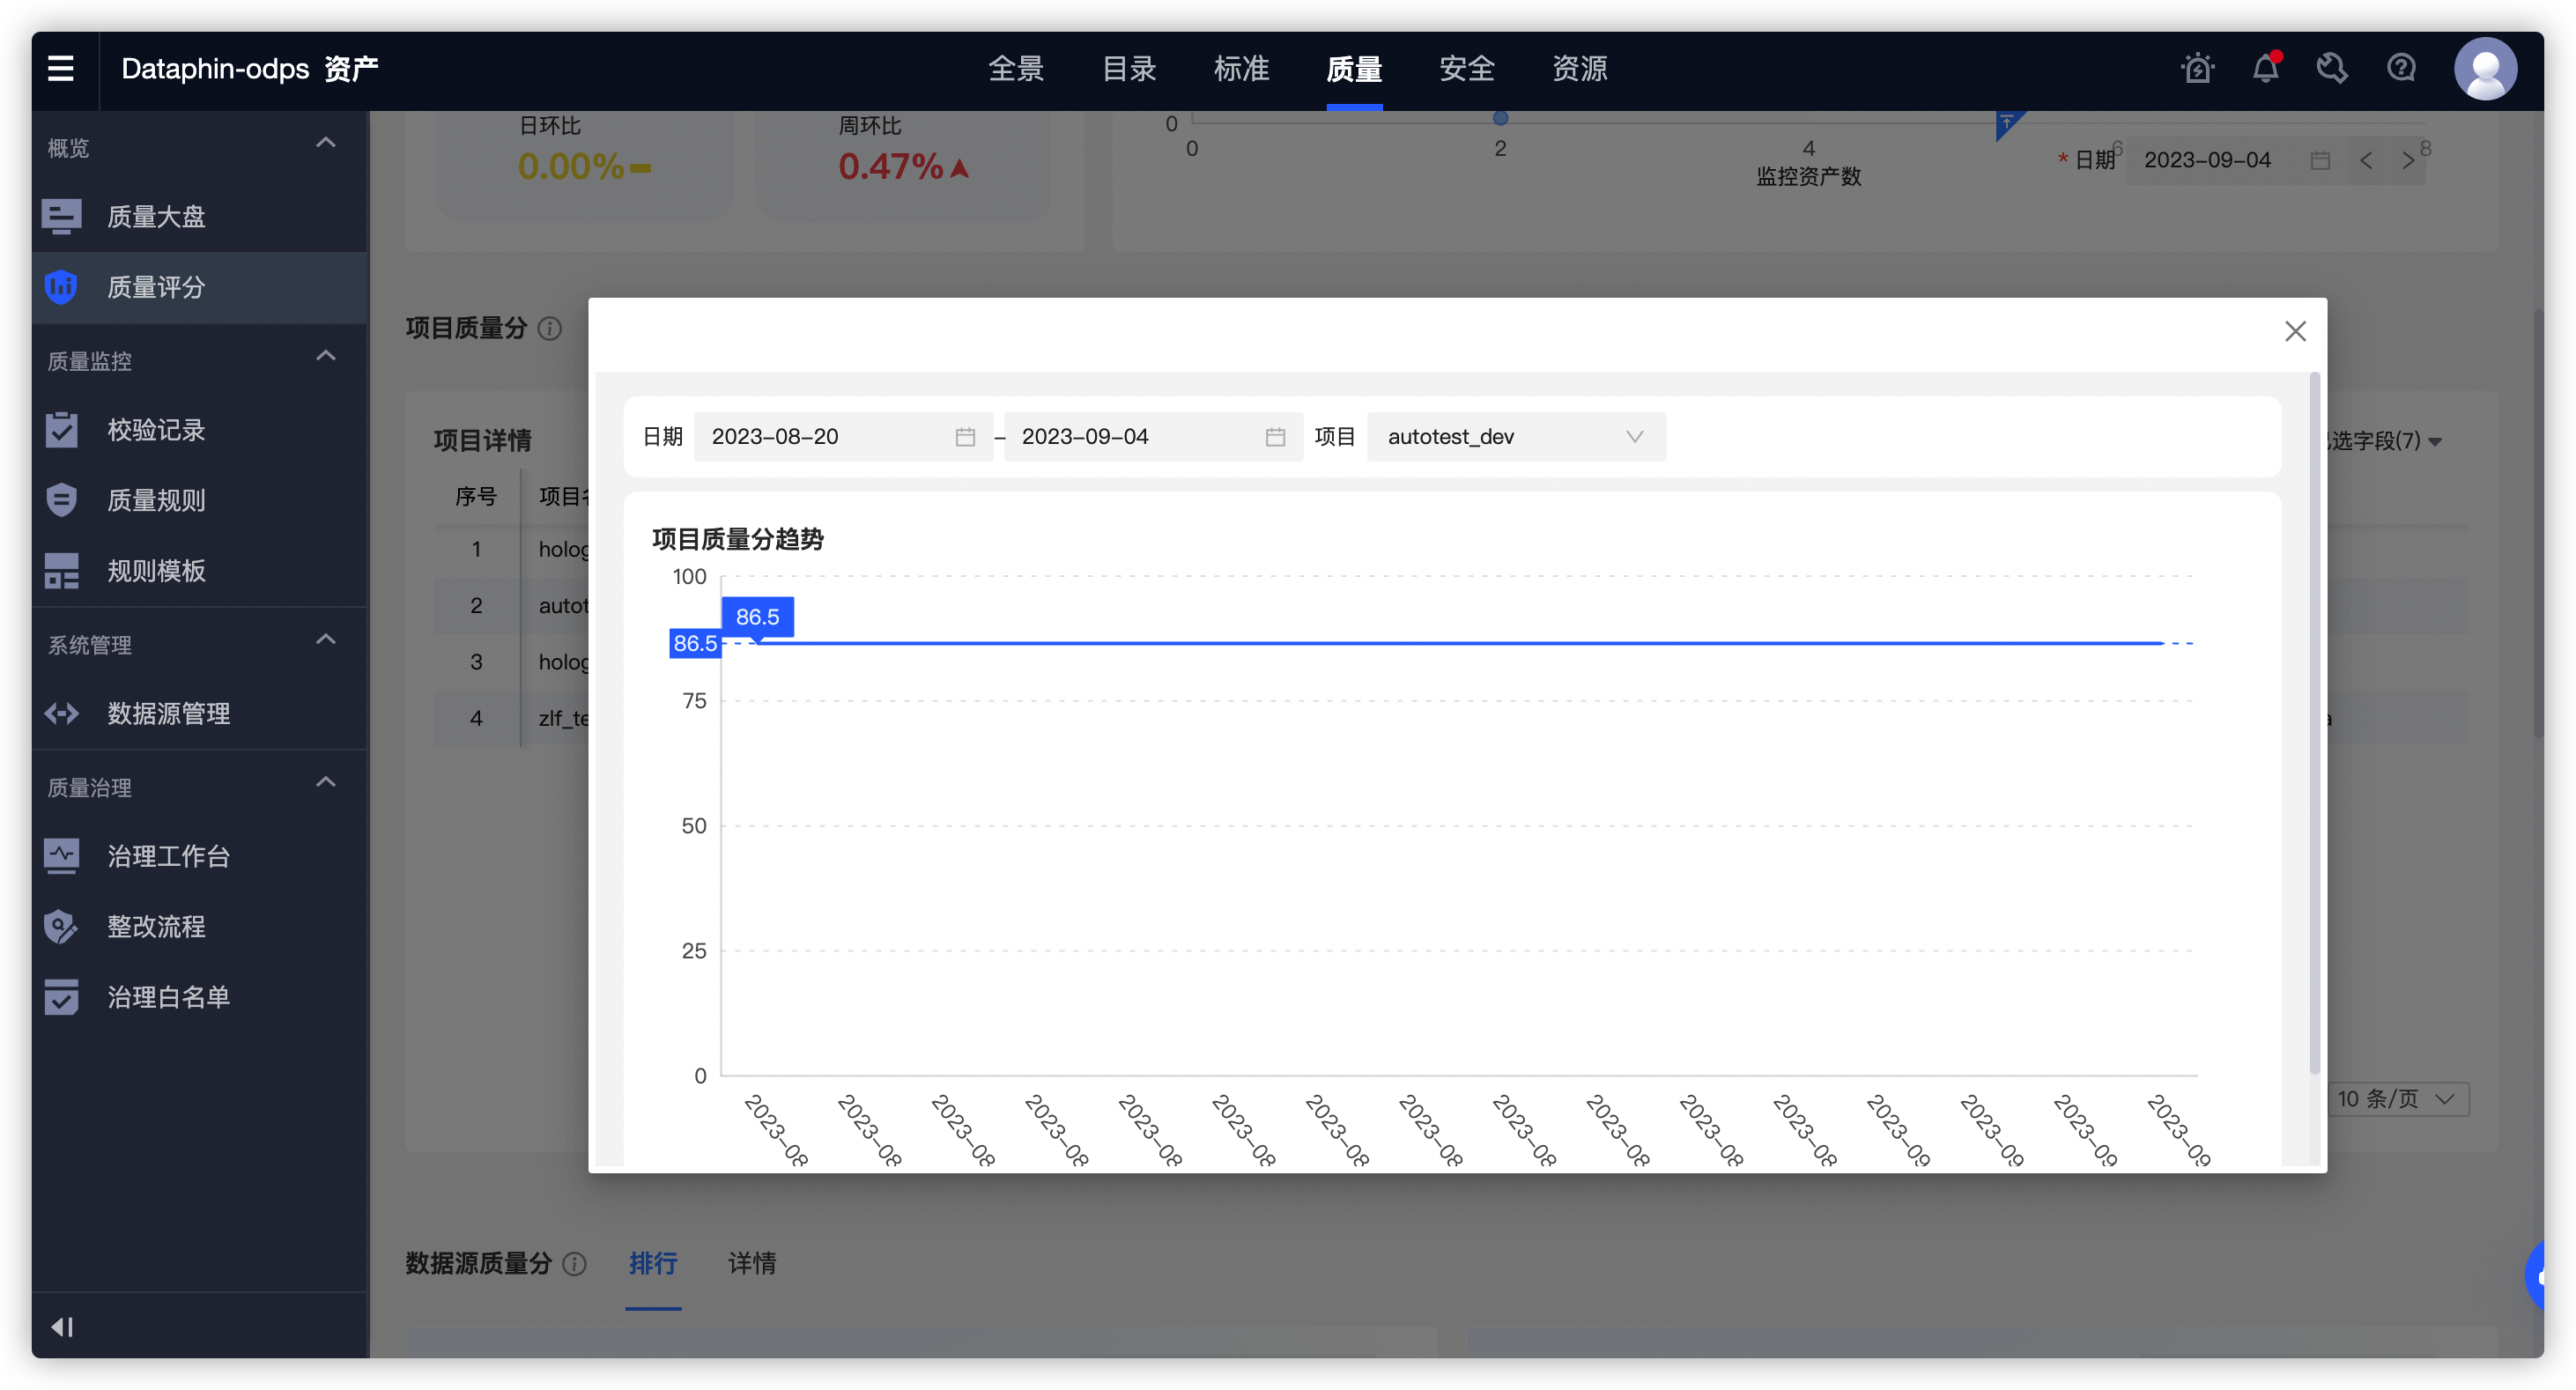
Task: Select the 校验记录 shield-check icon
Action: pos(61,429)
